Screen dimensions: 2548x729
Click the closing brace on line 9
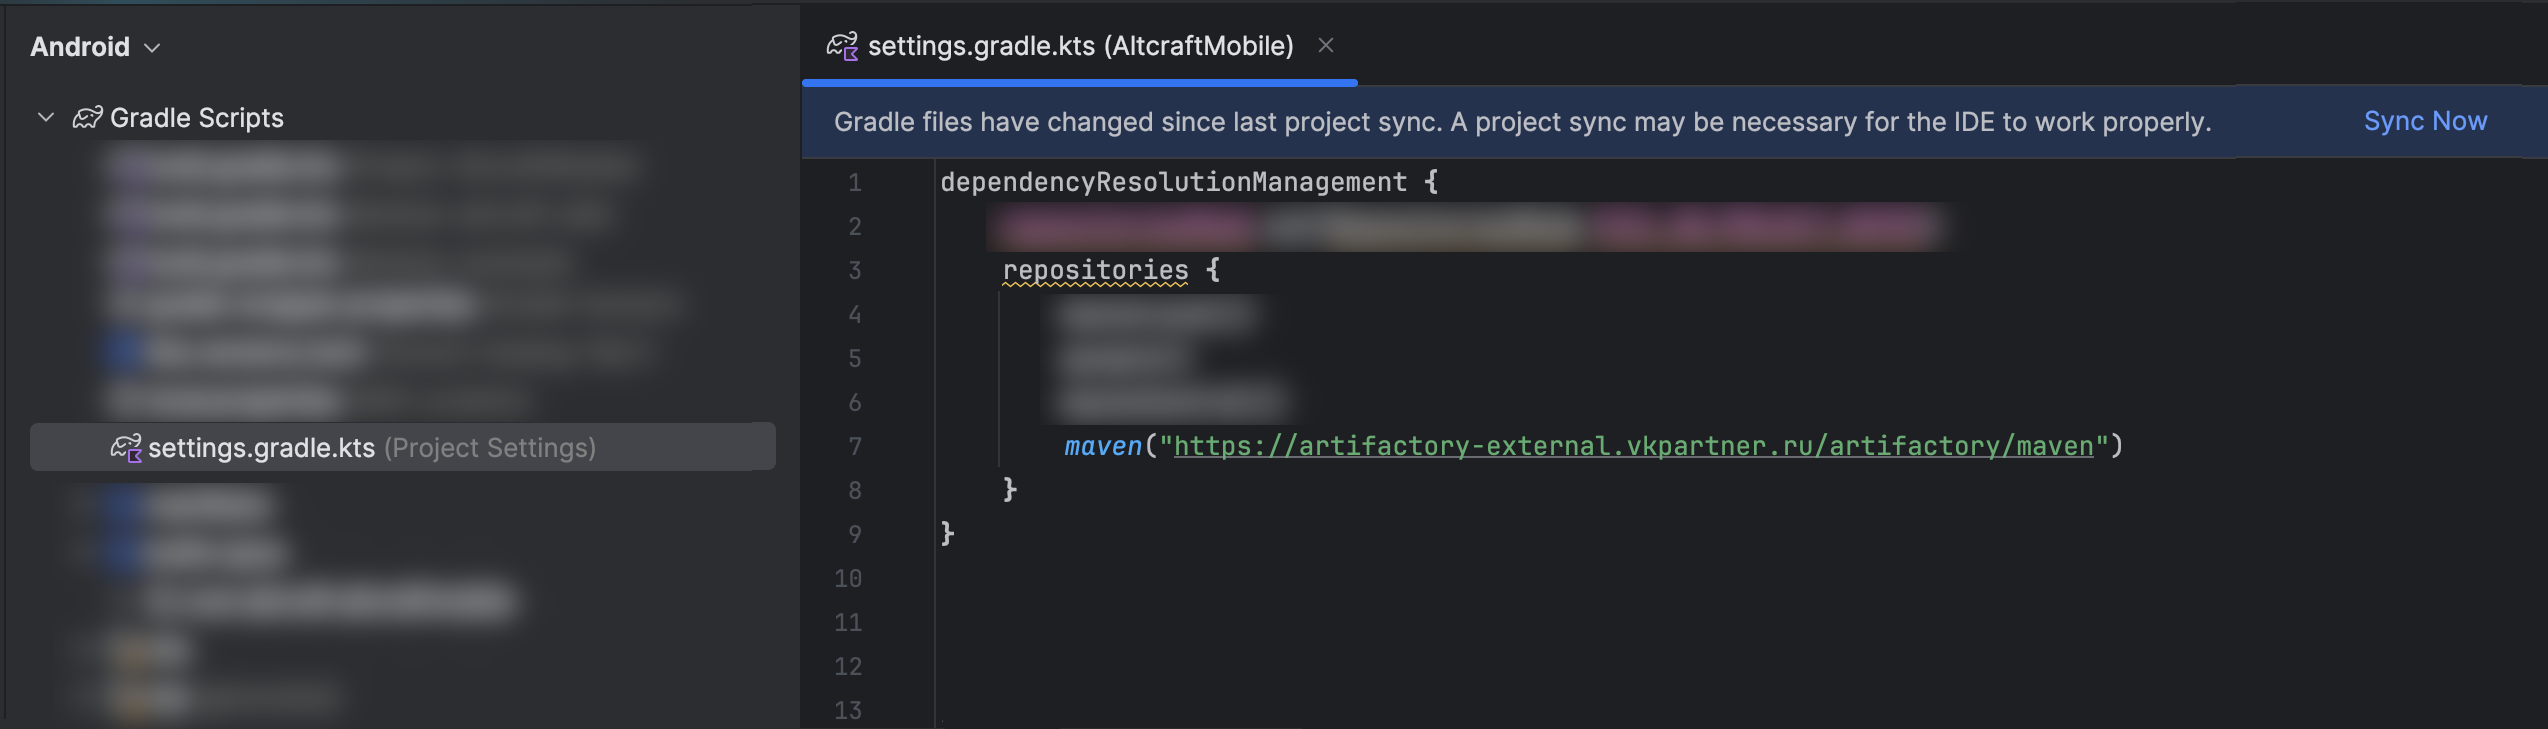pyautogui.click(x=947, y=534)
